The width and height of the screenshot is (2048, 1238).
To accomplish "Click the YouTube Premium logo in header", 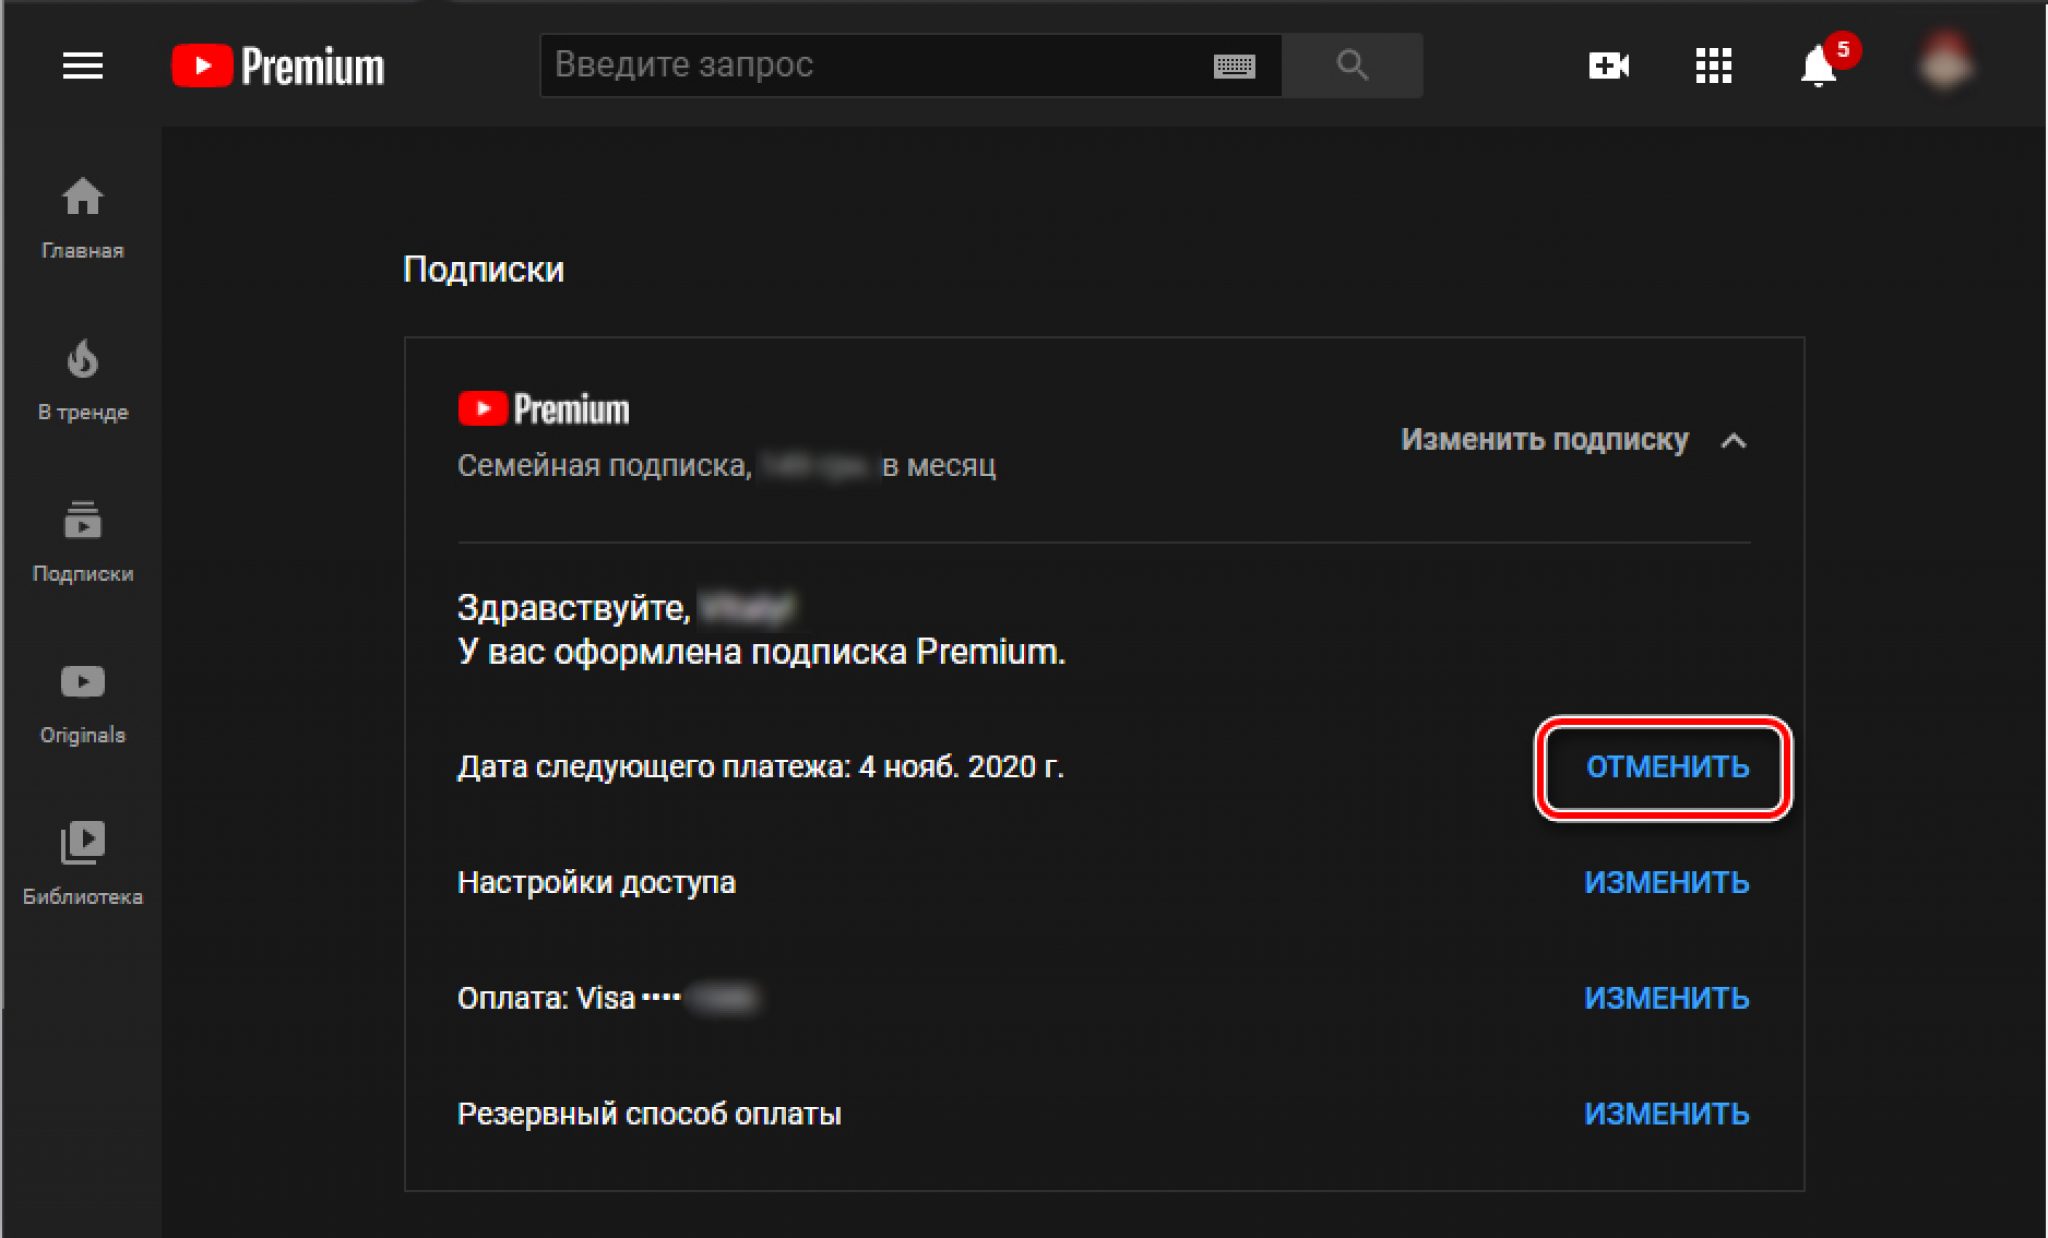I will (278, 66).
